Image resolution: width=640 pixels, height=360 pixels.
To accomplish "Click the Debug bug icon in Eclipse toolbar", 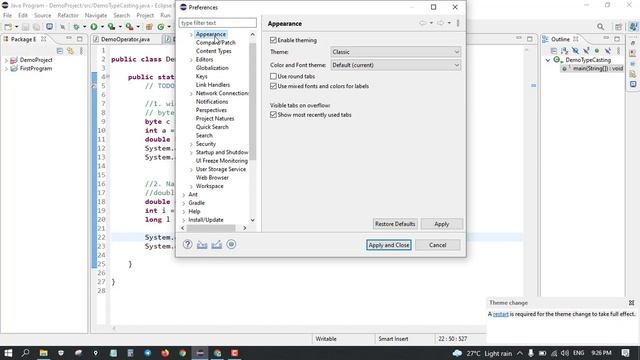I will (x=76, y=27).
